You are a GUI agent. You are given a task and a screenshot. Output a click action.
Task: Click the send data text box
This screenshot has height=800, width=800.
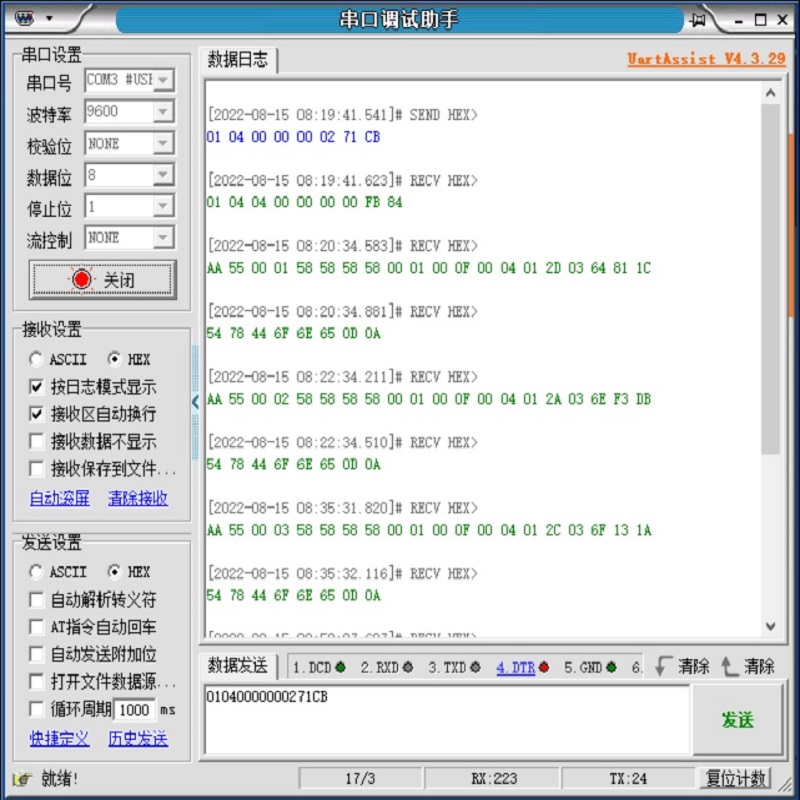tap(447, 720)
